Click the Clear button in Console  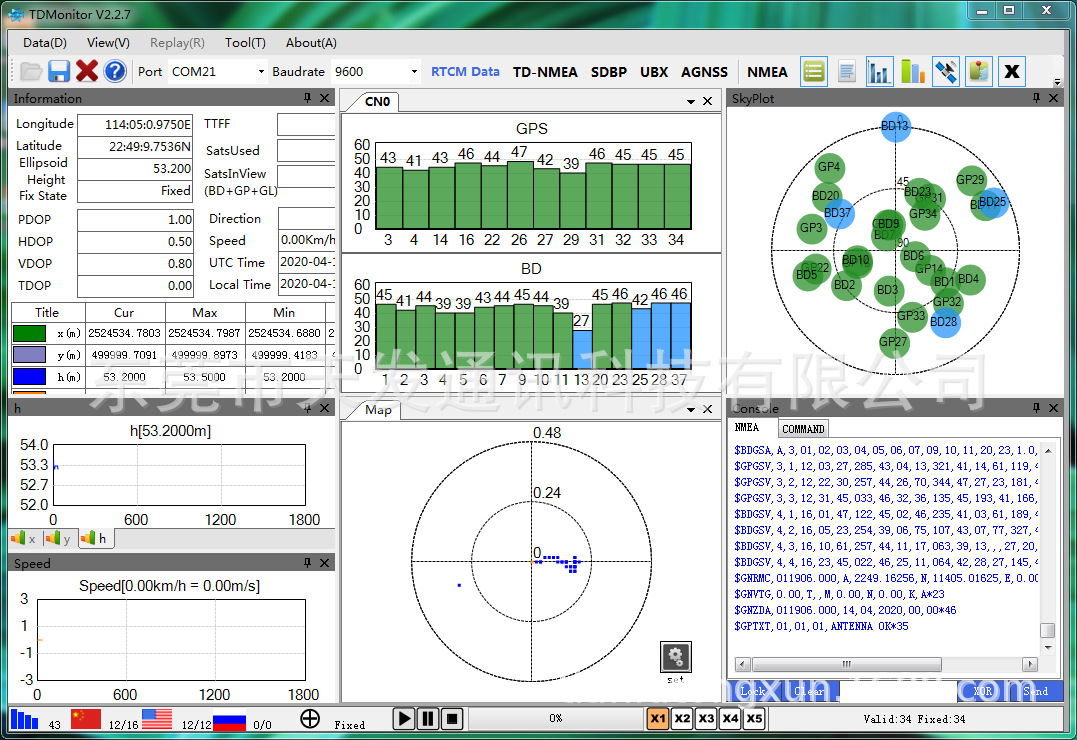[x=809, y=691]
